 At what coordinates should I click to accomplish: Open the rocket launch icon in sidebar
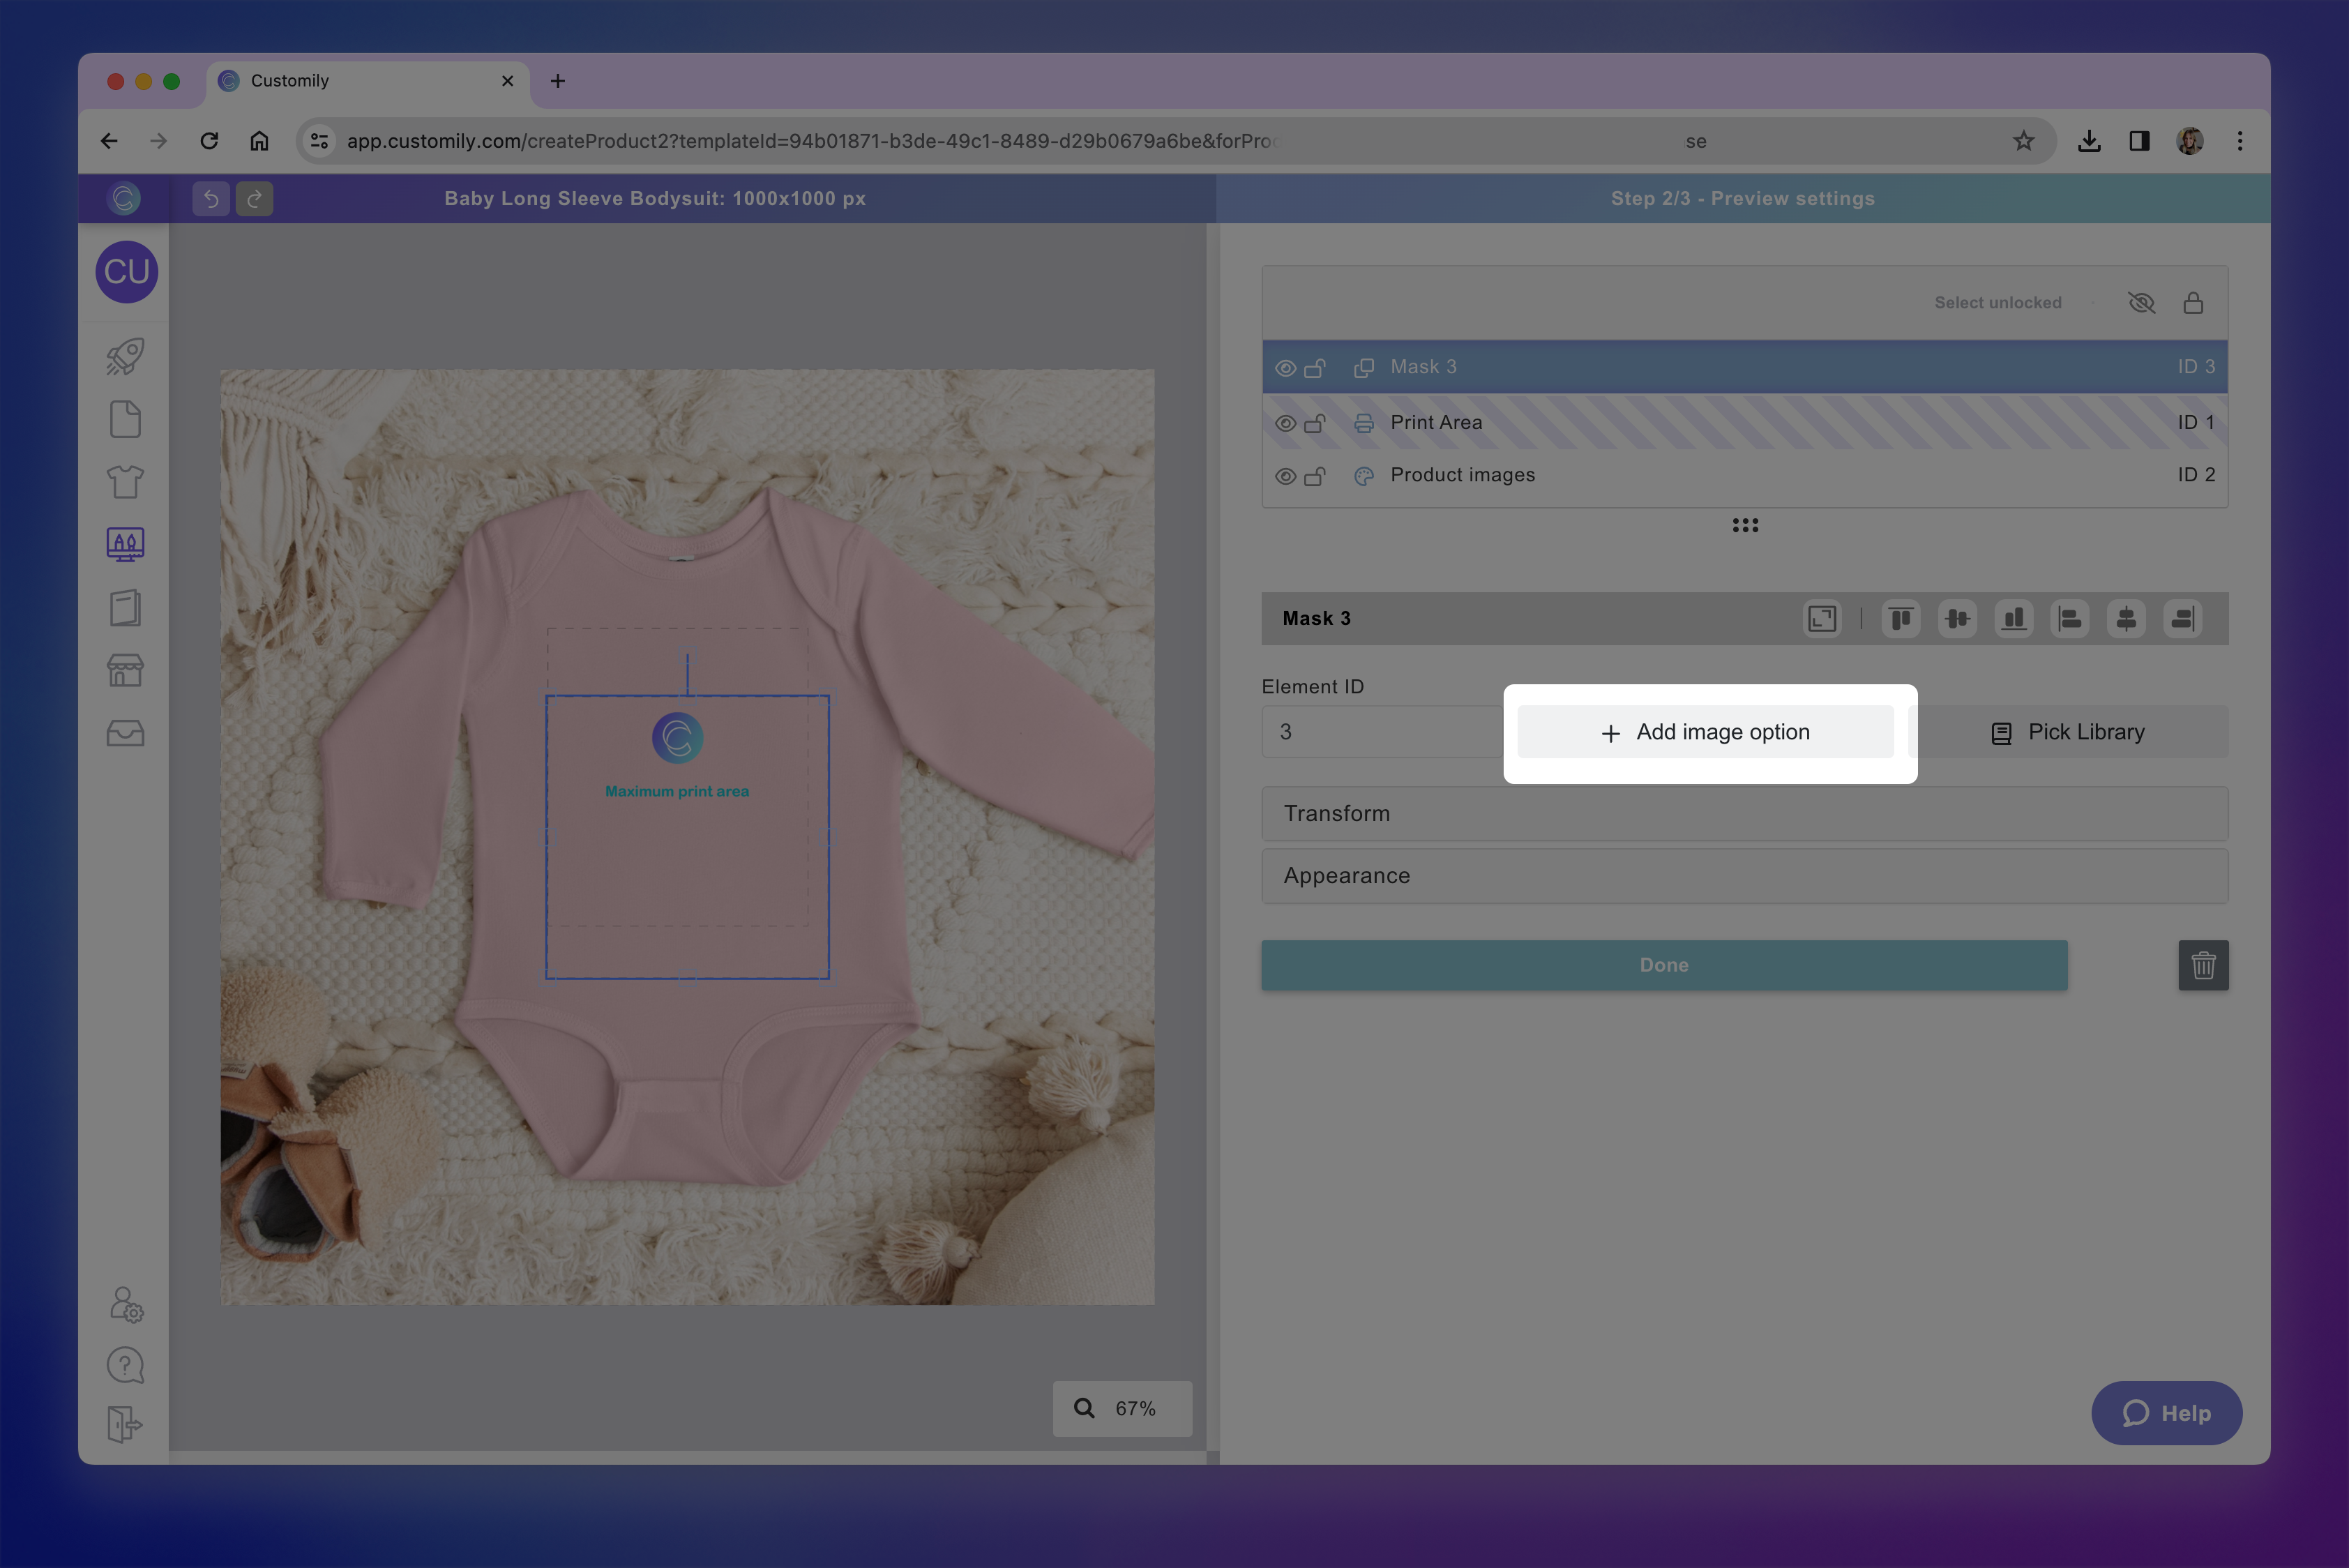[124, 357]
